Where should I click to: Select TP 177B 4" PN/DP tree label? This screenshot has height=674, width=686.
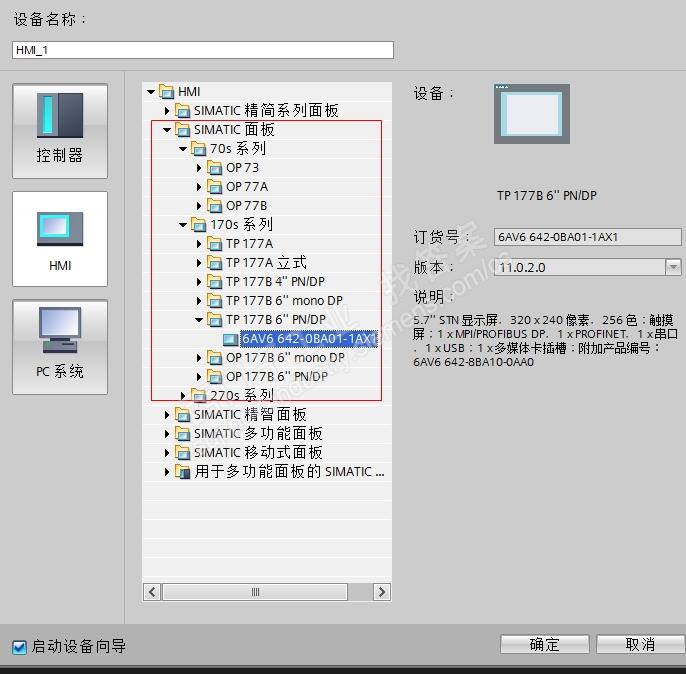click(x=275, y=282)
